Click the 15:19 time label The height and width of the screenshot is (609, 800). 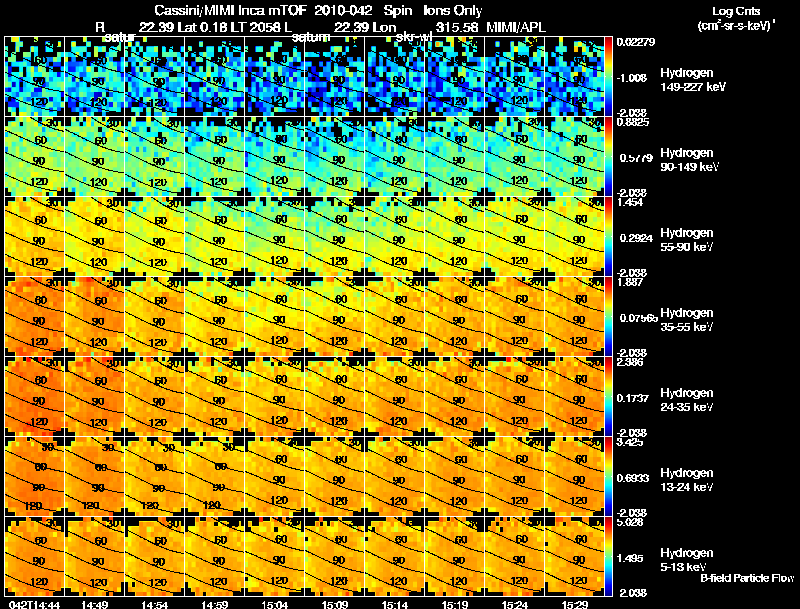[455, 604]
